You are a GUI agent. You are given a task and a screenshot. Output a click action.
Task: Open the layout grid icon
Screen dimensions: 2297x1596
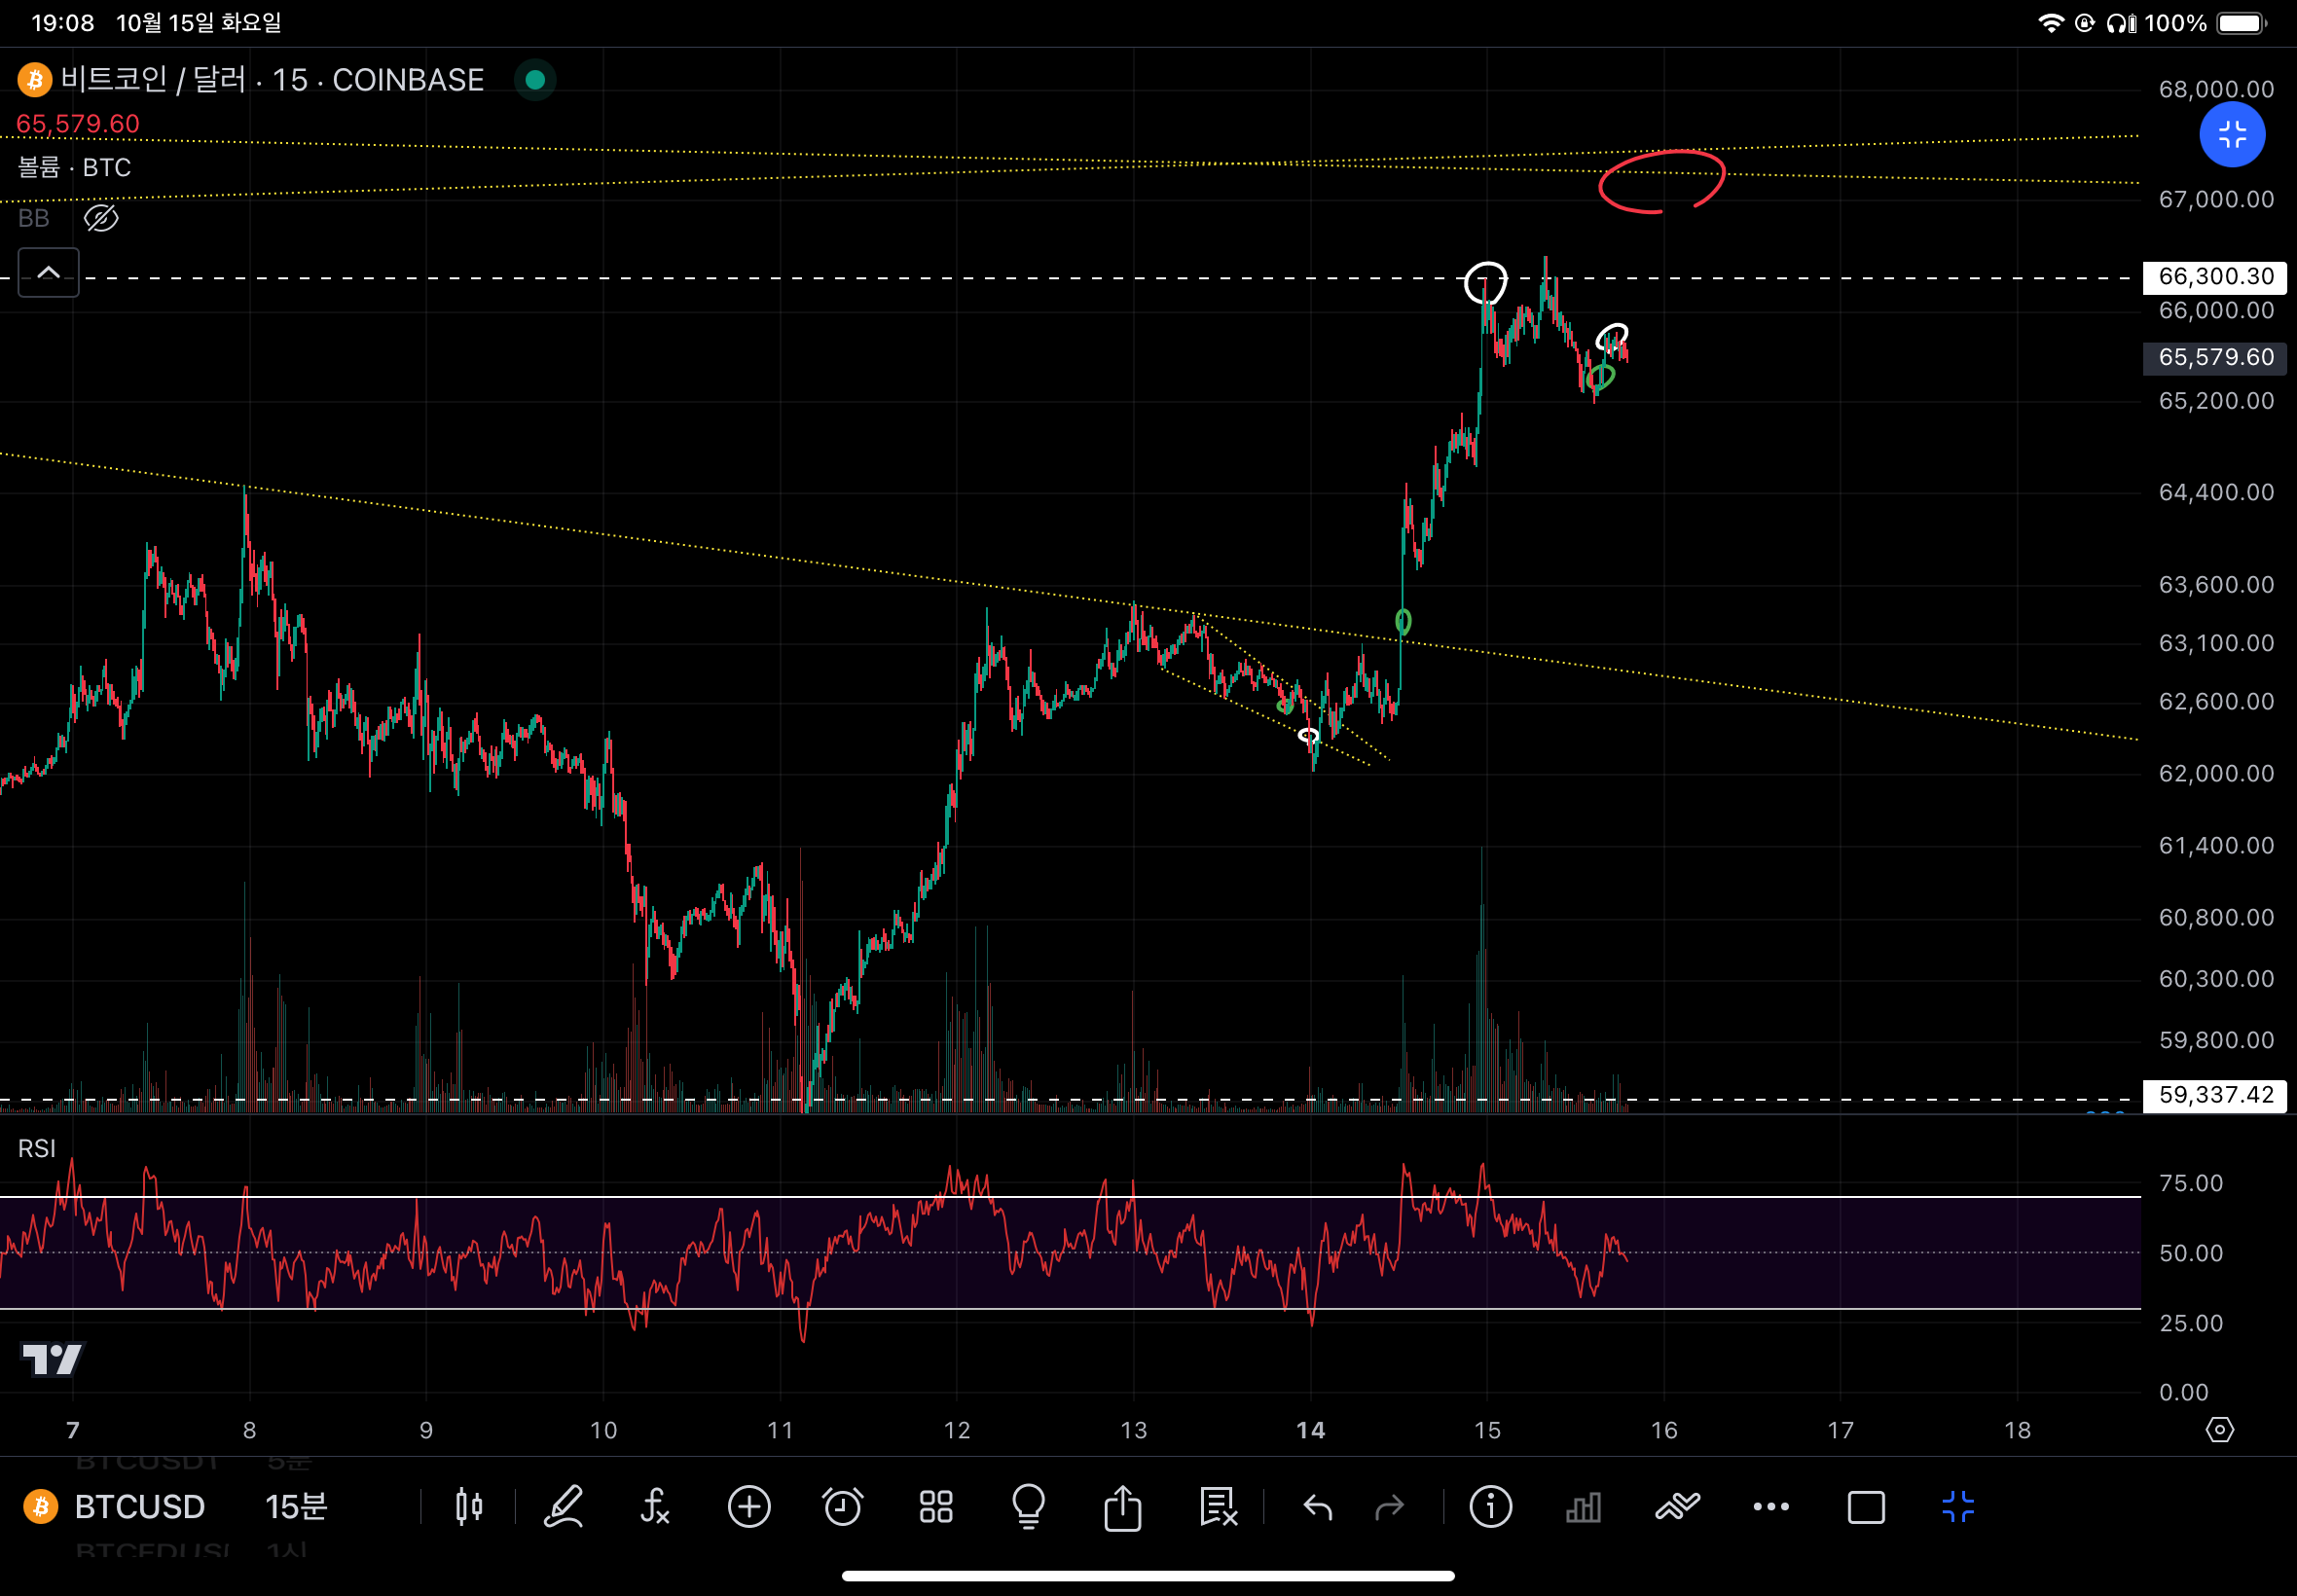point(936,1507)
